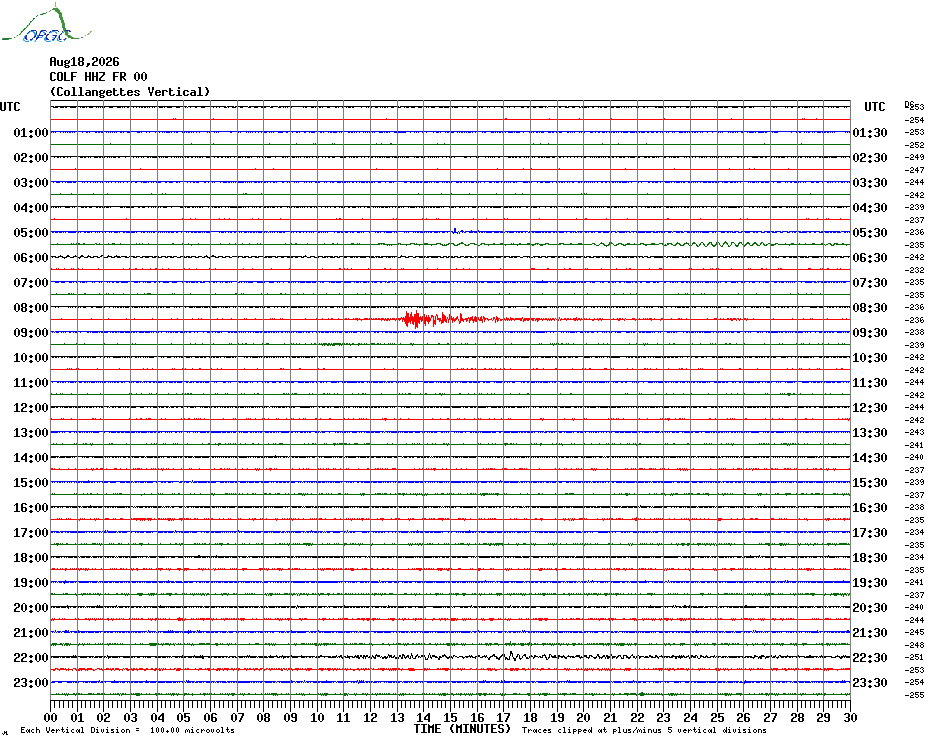
Task: Click the 15:30 right-side label
Action: point(870,482)
